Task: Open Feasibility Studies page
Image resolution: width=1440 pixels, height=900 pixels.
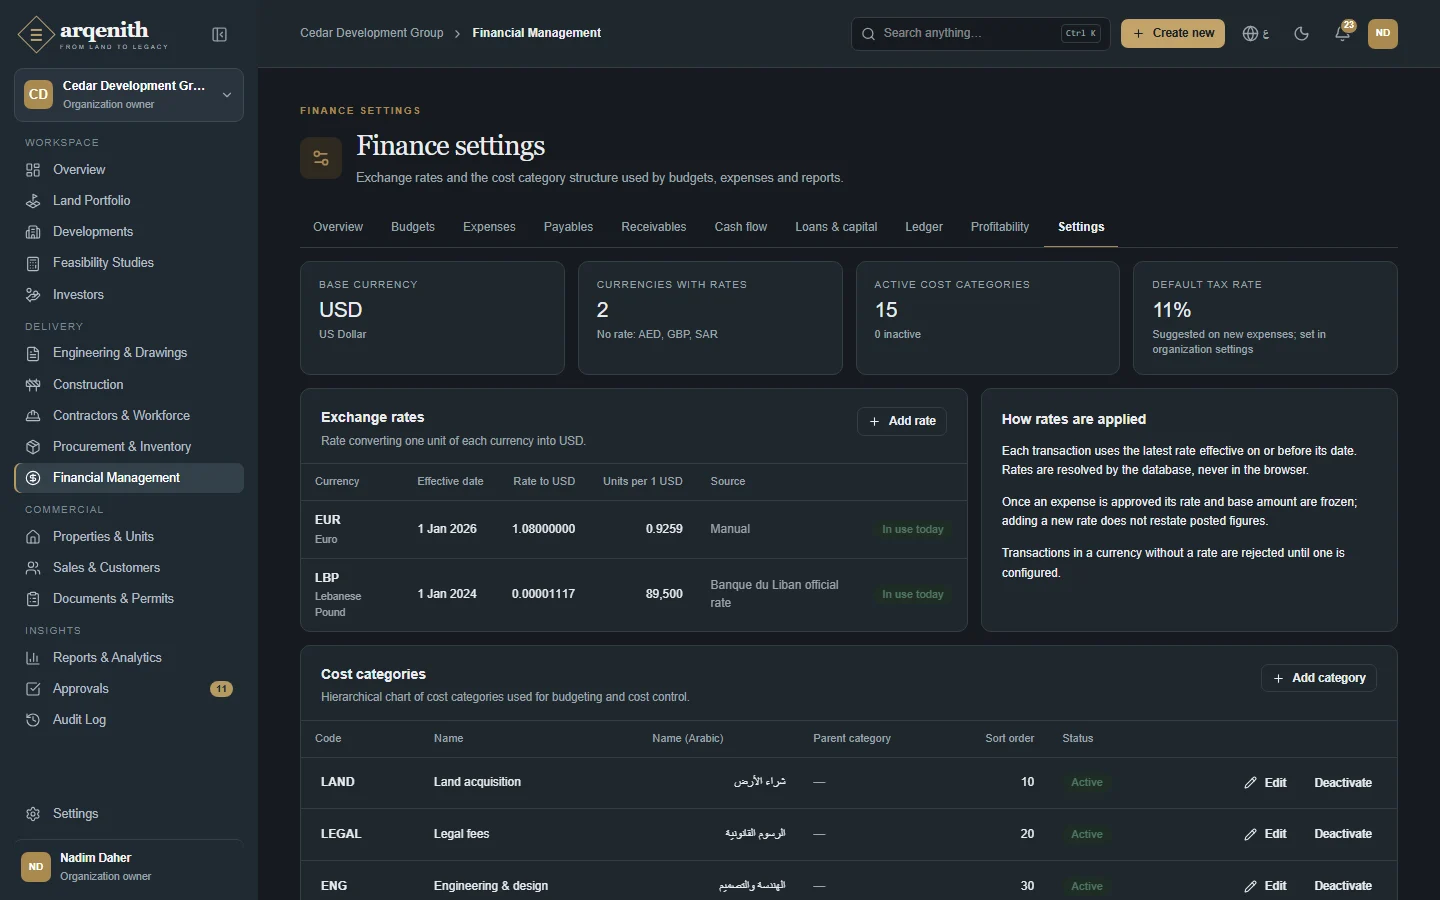Action: [x=129, y=263]
